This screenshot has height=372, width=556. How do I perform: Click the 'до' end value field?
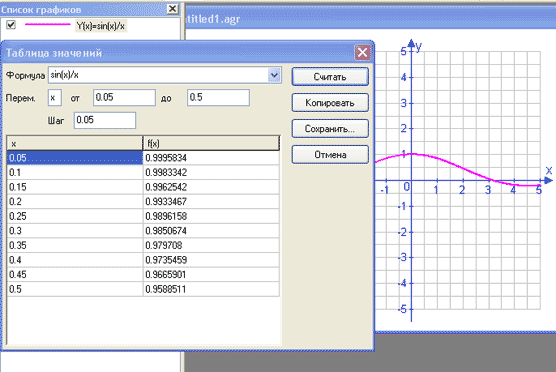pyautogui.click(x=218, y=98)
